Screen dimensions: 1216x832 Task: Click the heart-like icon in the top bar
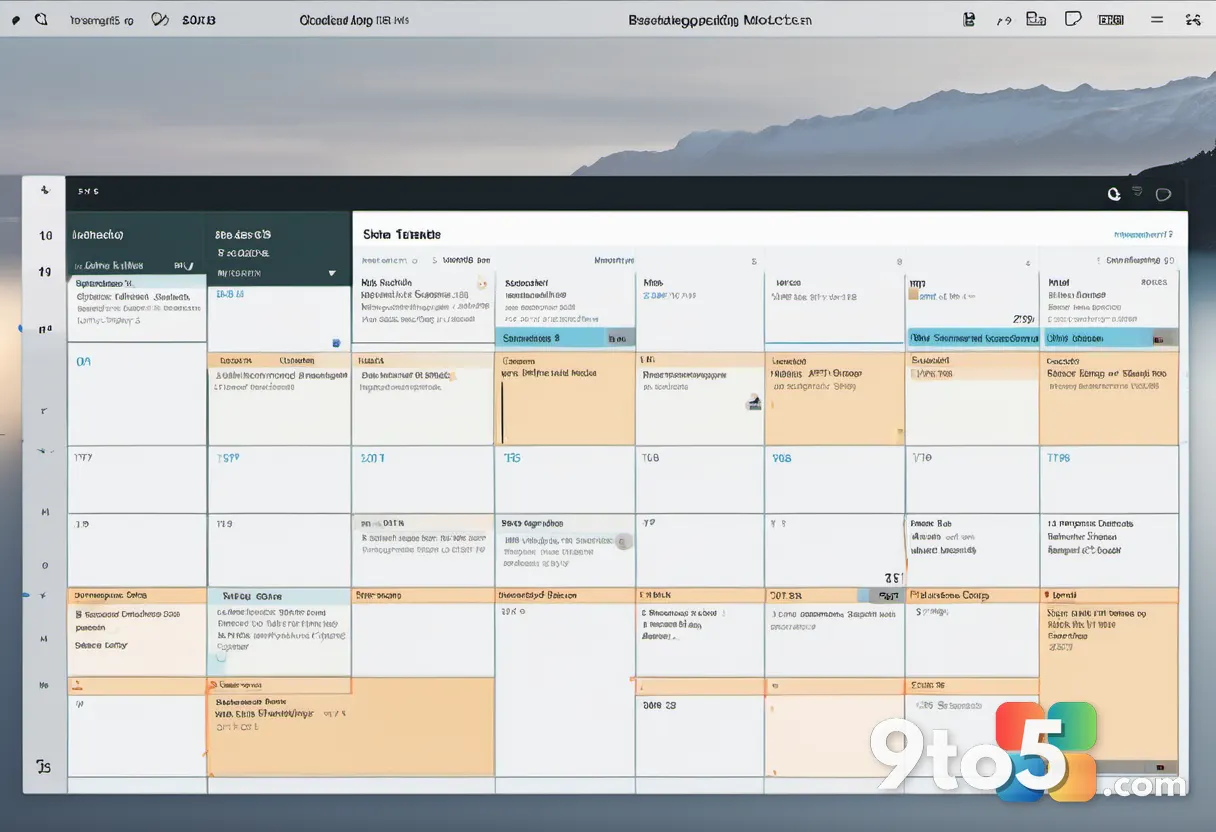(x=160, y=19)
